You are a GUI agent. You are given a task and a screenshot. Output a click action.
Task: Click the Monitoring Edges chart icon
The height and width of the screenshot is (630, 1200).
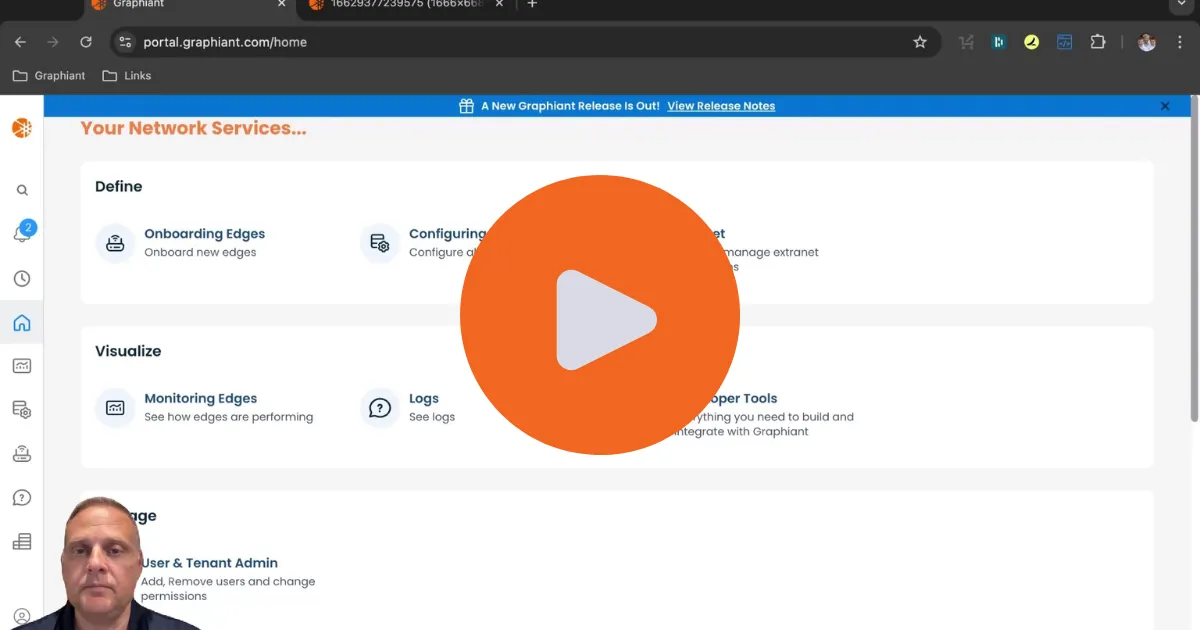tap(115, 408)
